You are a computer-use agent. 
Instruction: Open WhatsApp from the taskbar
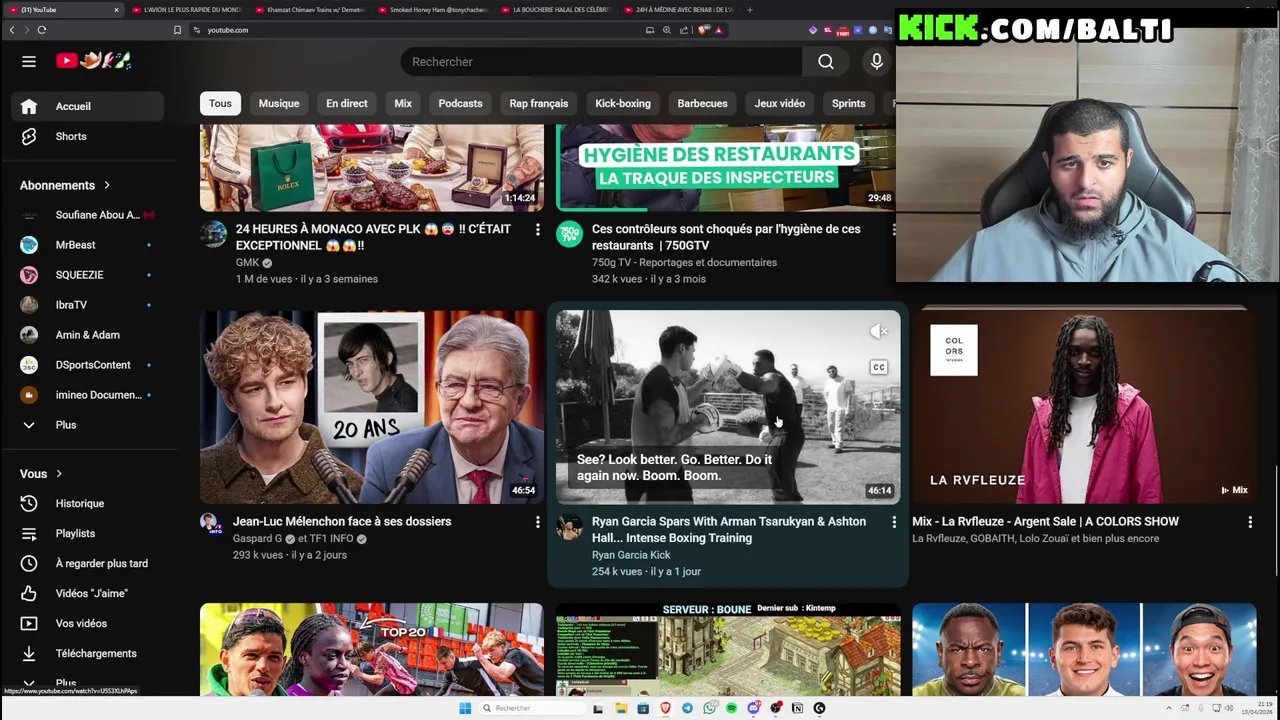coord(709,708)
